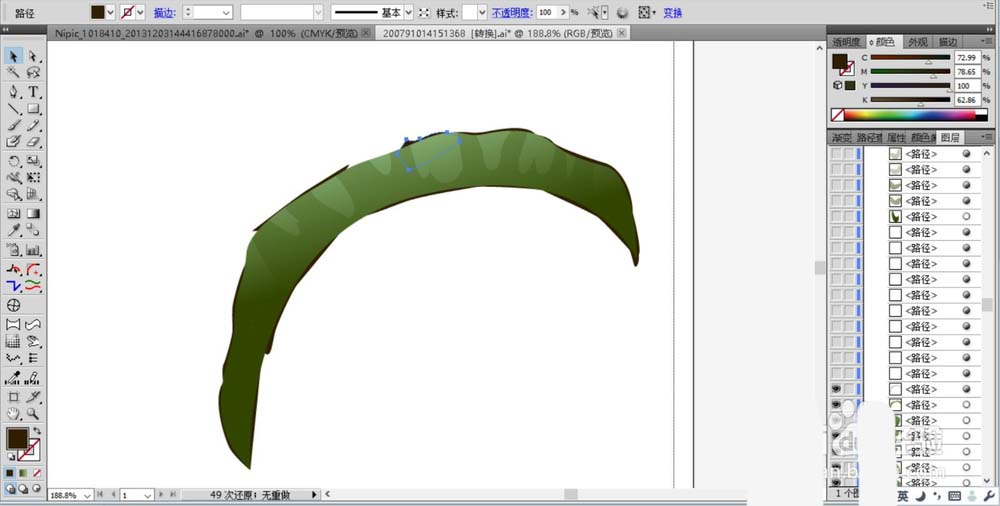
Task: Expand the opacity slider arrow
Action: [564, 12]
